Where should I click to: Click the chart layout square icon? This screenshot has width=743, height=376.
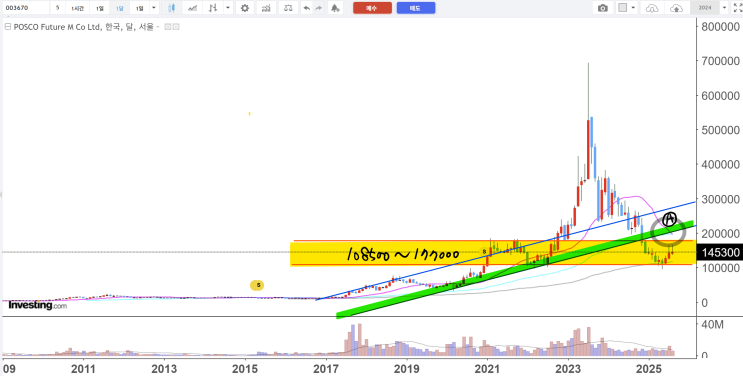623,8
